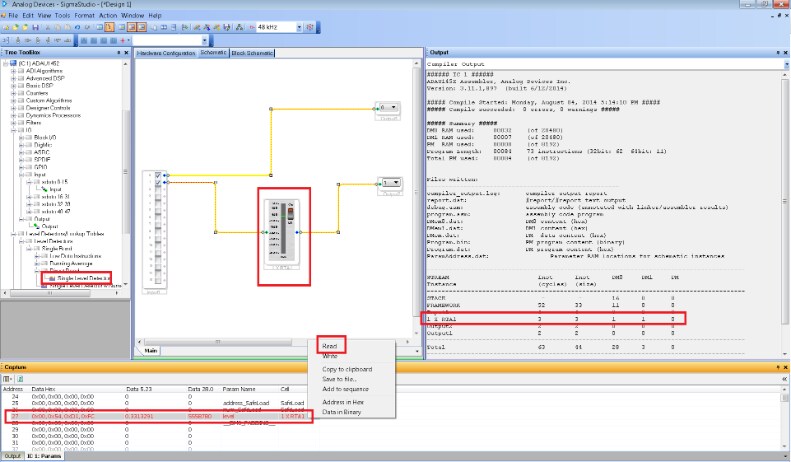Select Custom Algorithms tree item
This screenshot has height=462, width=791.
tap(49, 100)
